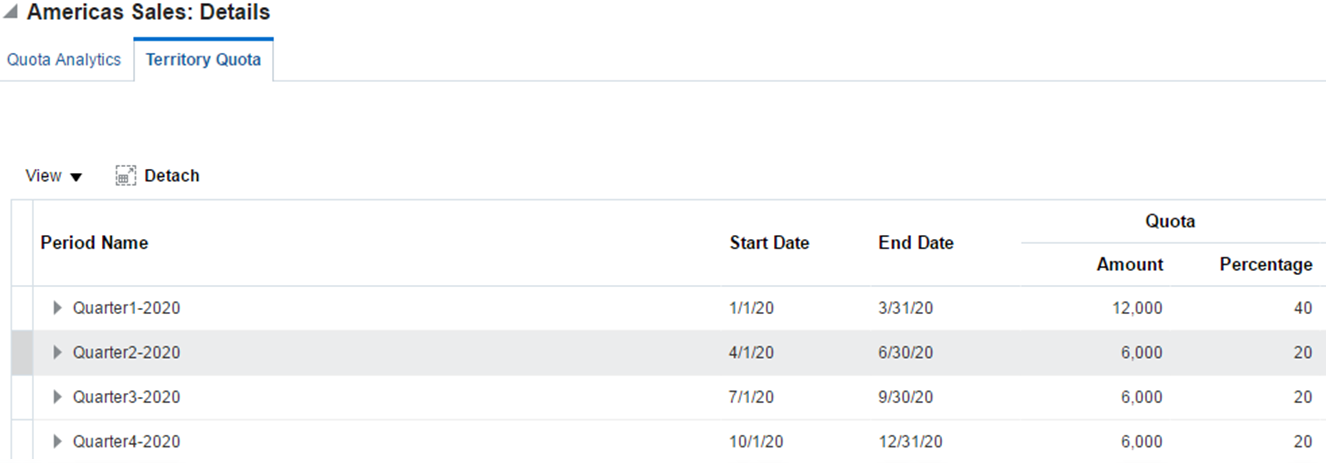Open the View dropdown menu
This screenshot has height=463, width=1326.
(x=54, y=176)
